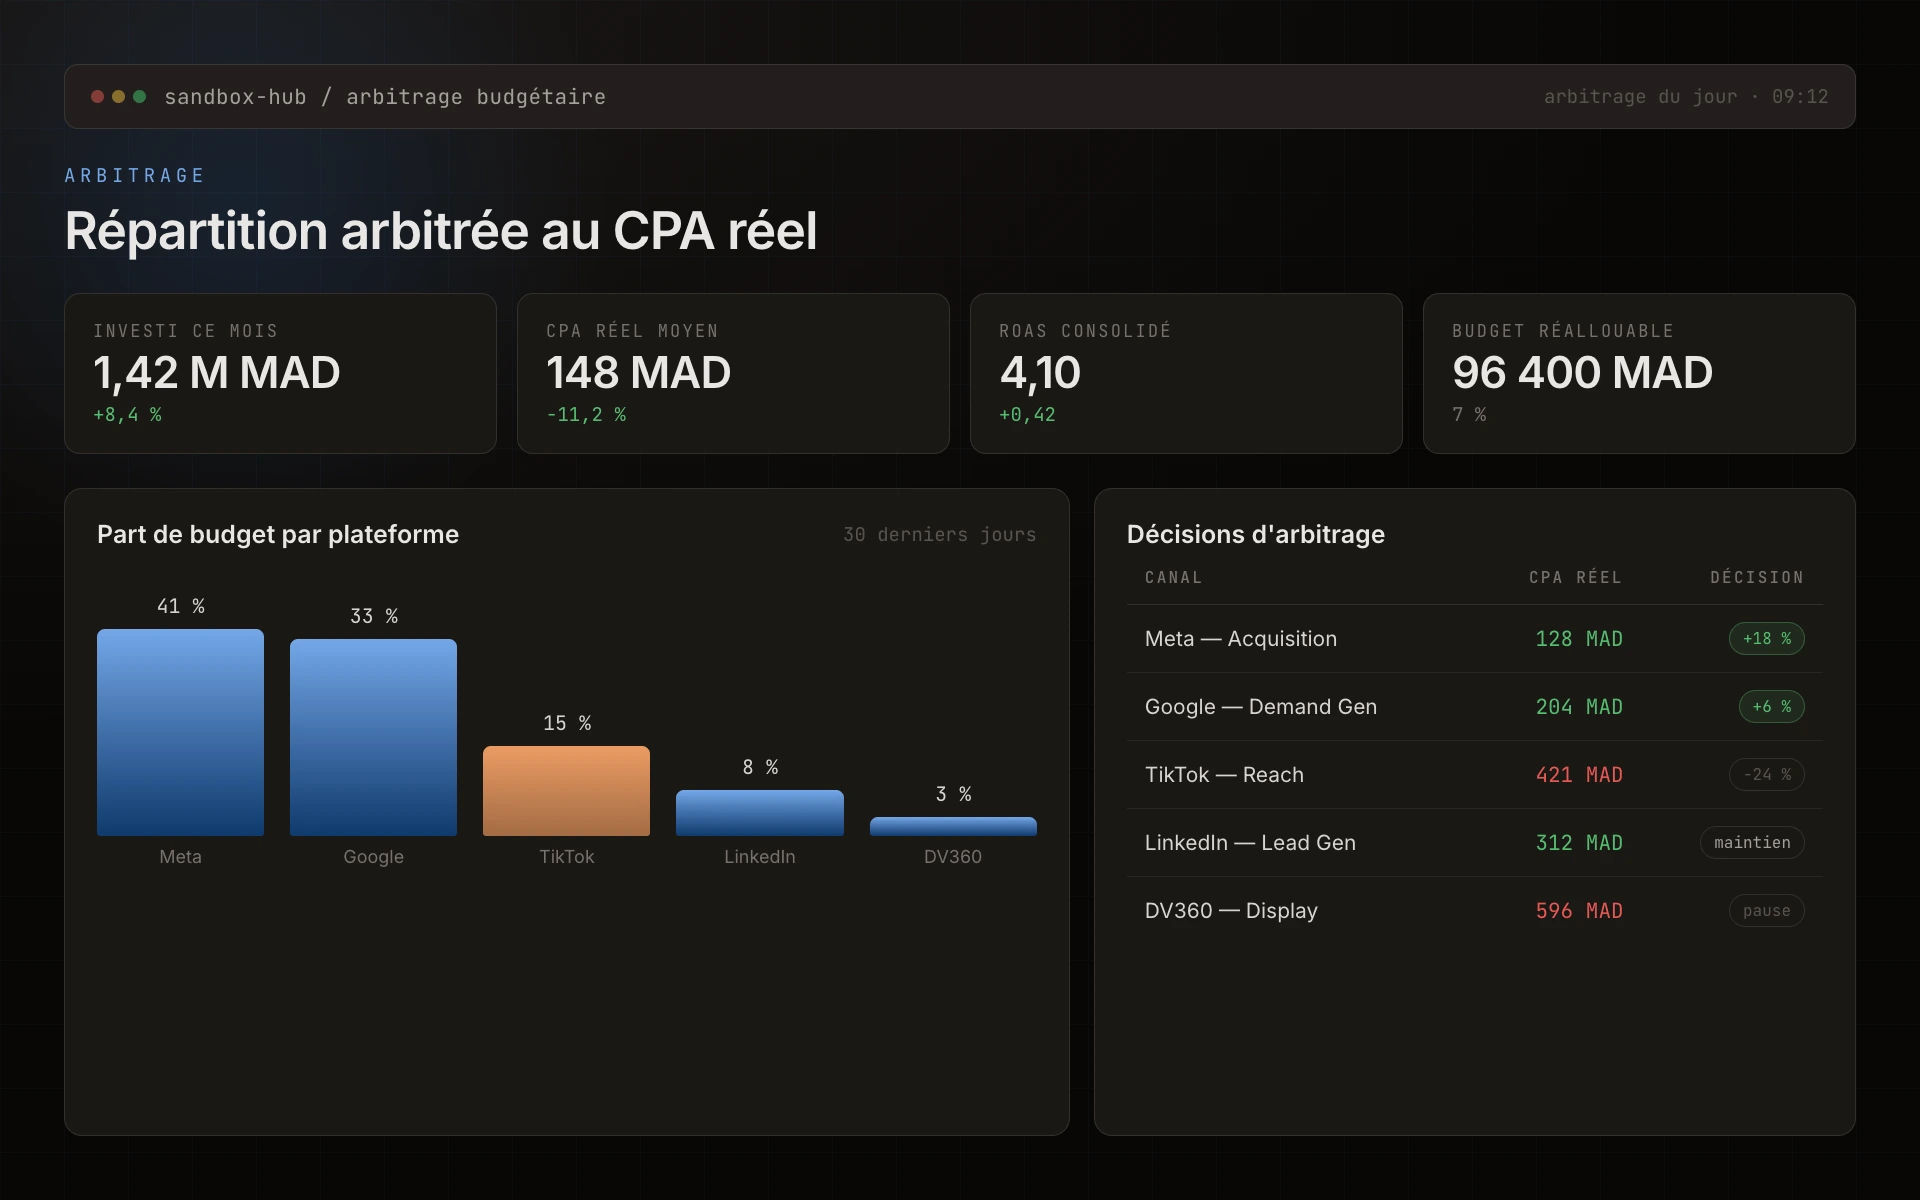Click the 8 % bar value
This screenshot has height=1200, width=1920.
click(x=760, y=768)
